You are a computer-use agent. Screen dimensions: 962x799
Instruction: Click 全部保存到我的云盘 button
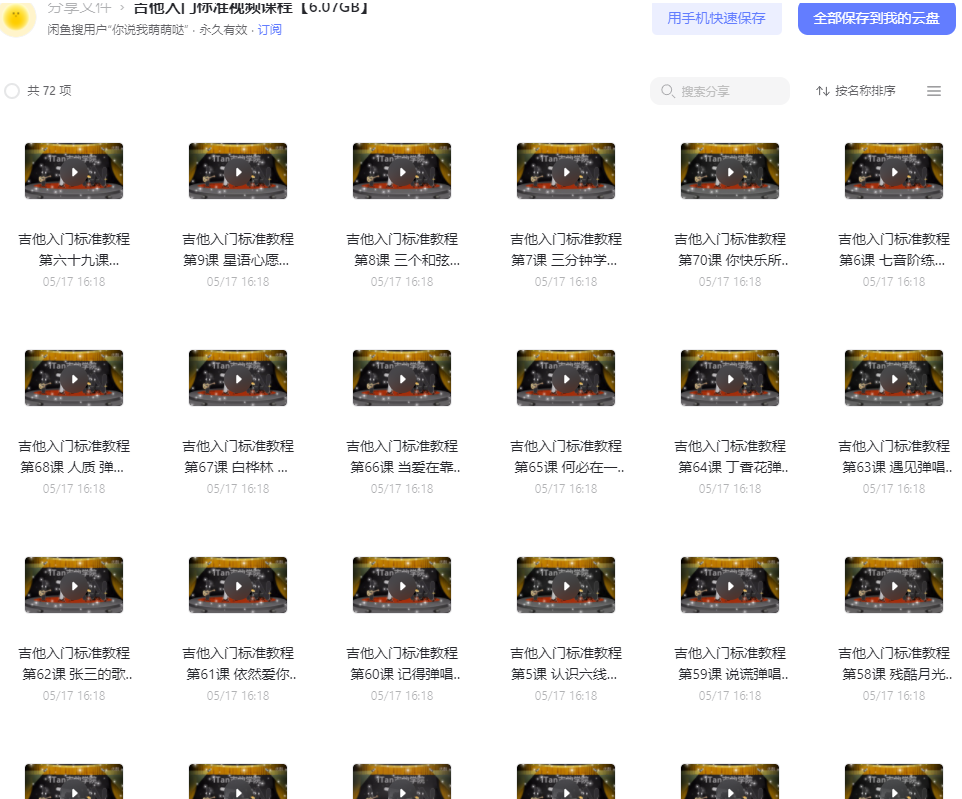tap(876, 18)
